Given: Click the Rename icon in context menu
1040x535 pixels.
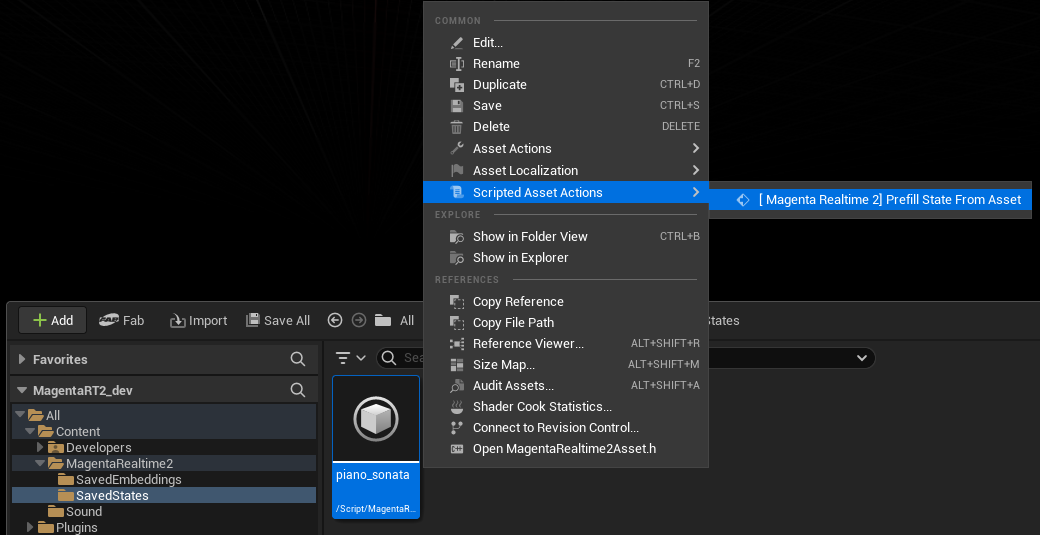Looking at the screenshot, I should tap(456, 64).
